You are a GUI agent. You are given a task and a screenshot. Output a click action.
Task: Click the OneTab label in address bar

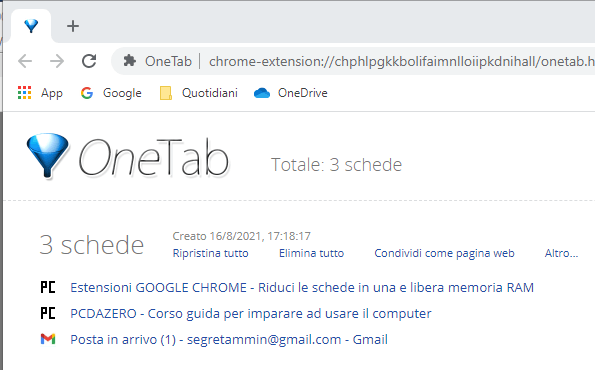[168, 61]
